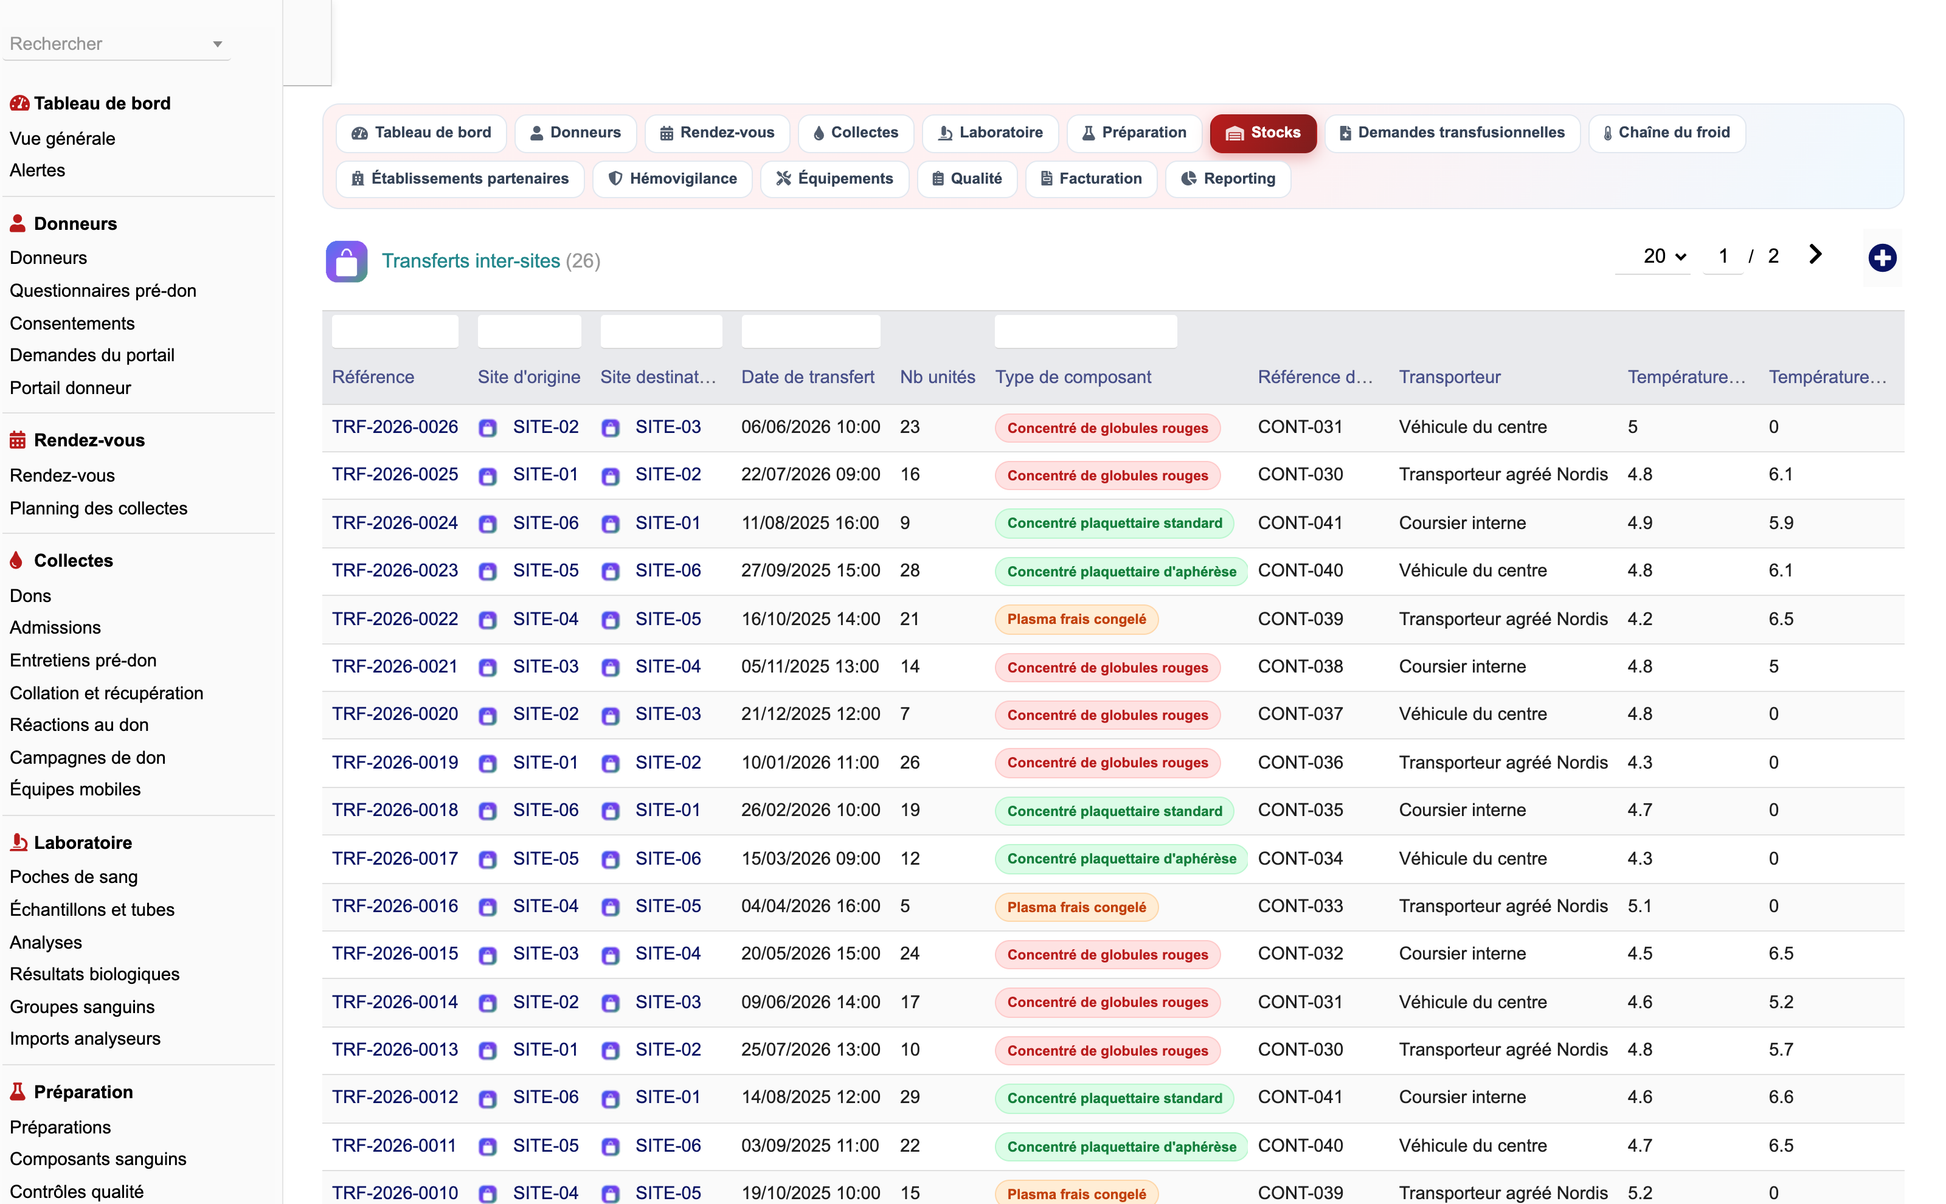Click the destination site icon for TRF-2026-0022

coord(610,620)
